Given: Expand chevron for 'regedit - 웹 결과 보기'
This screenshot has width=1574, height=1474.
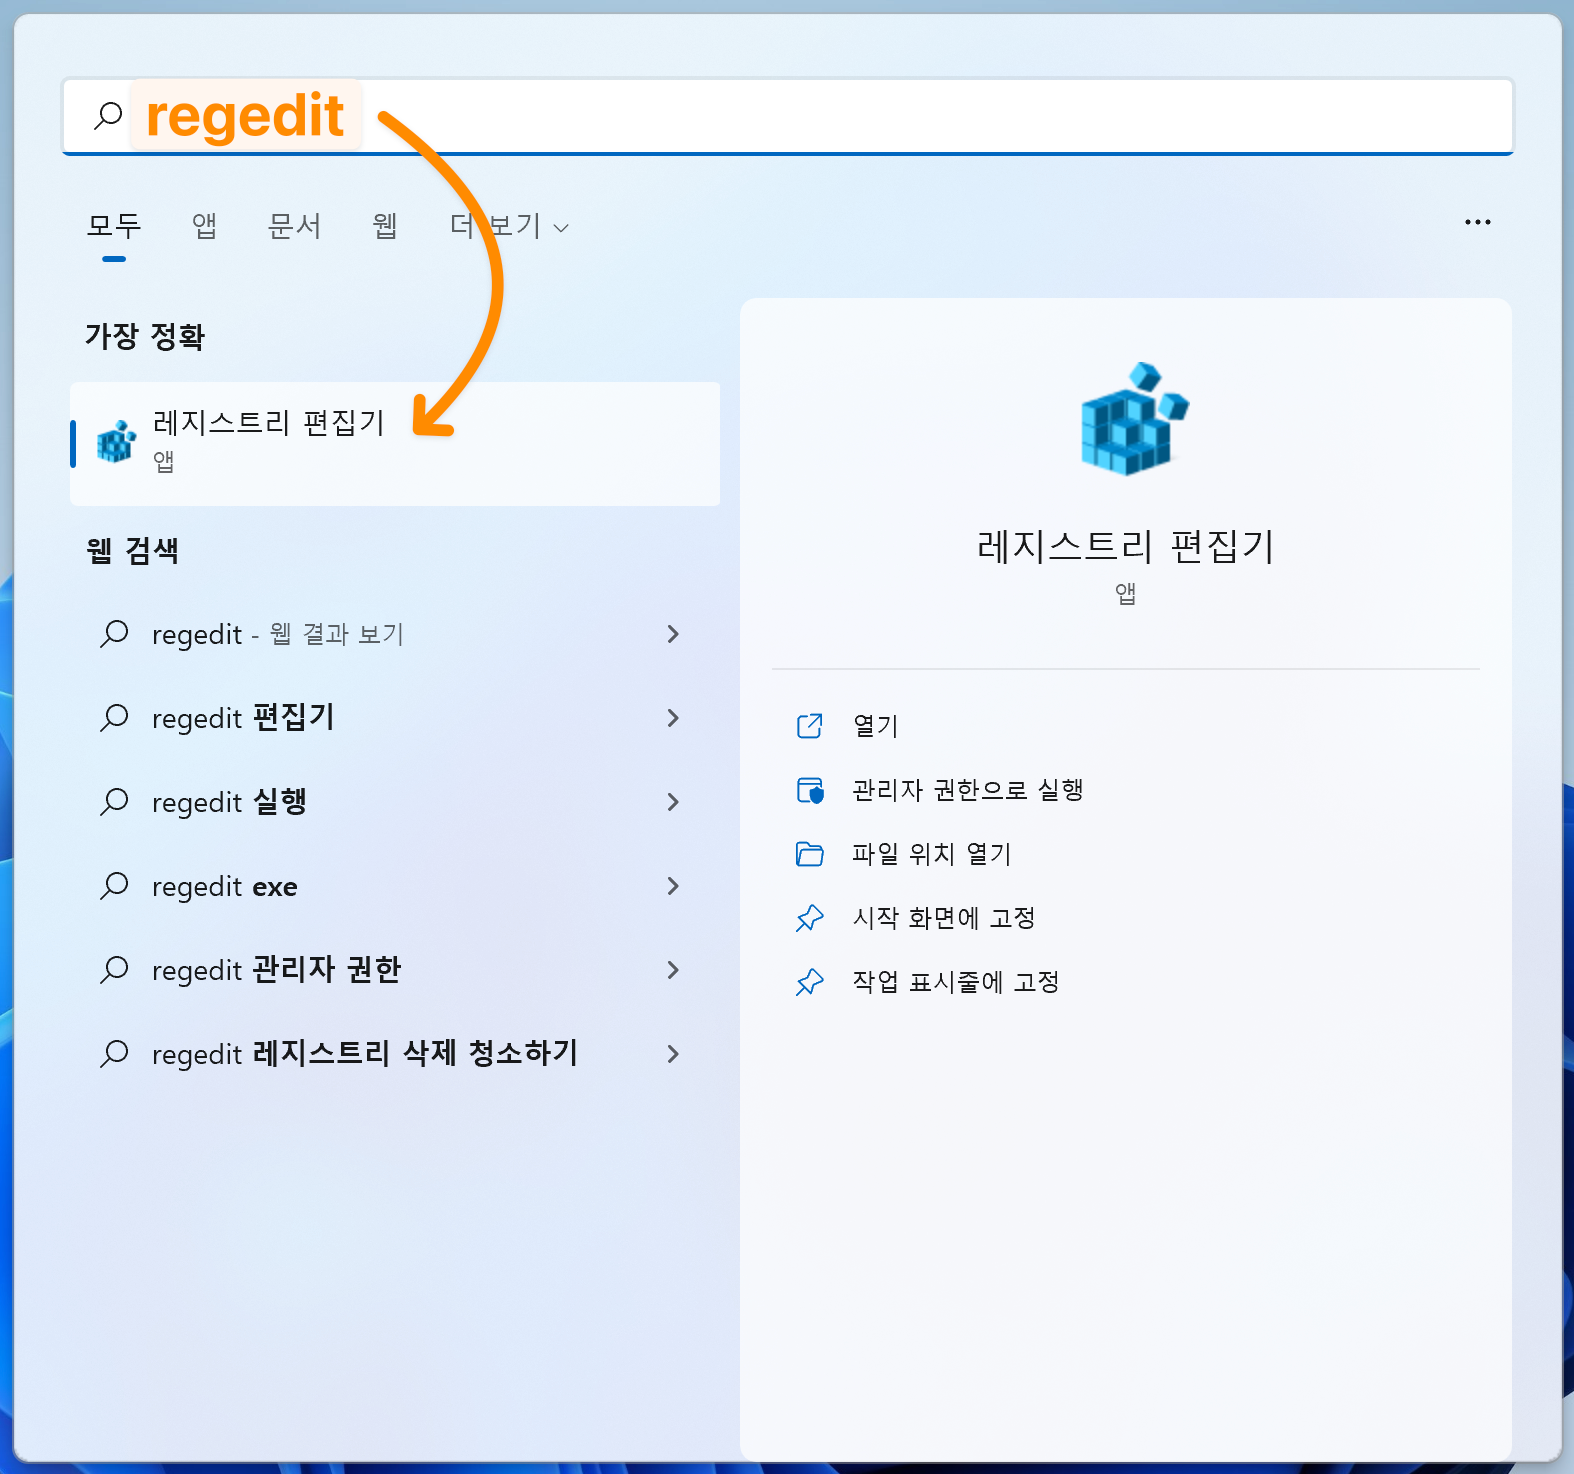Looking at the screenshot, I should click(x=673, y=634).
